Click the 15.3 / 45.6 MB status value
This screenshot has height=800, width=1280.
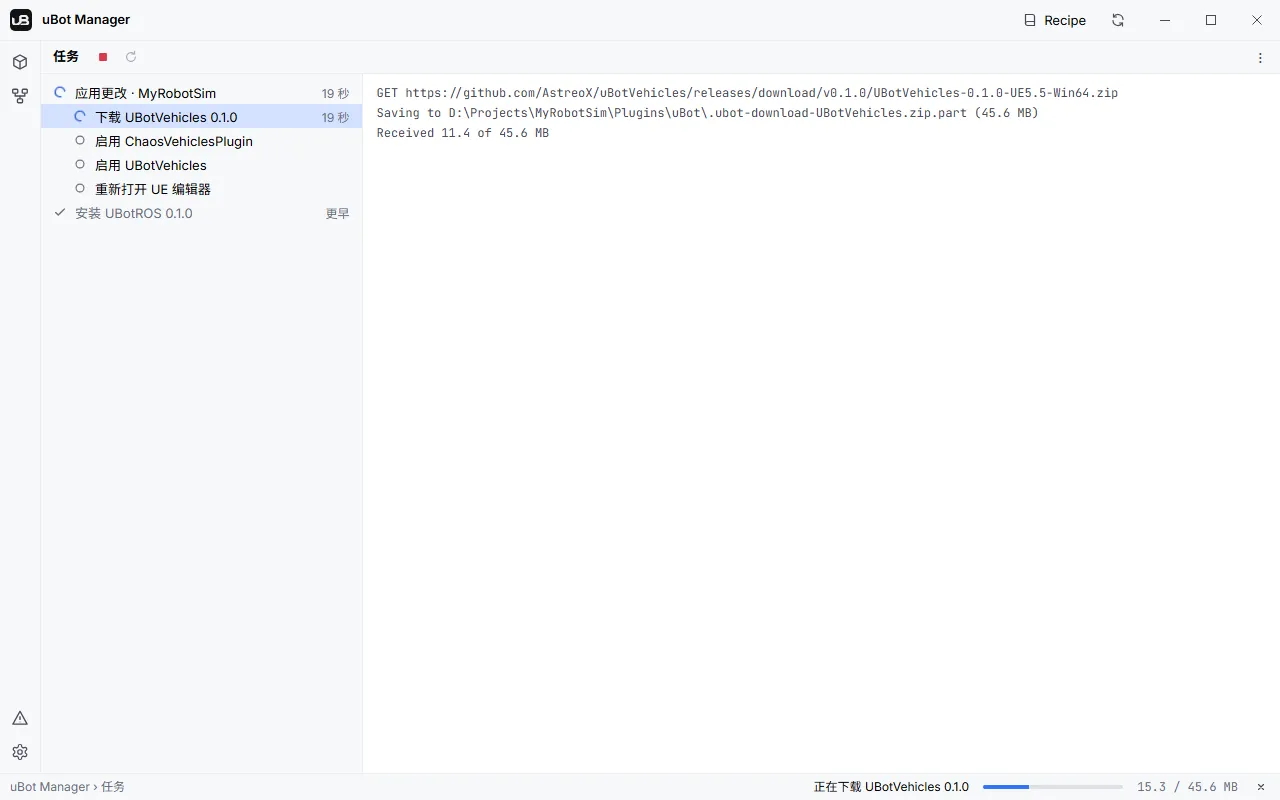click(1187, 787)
